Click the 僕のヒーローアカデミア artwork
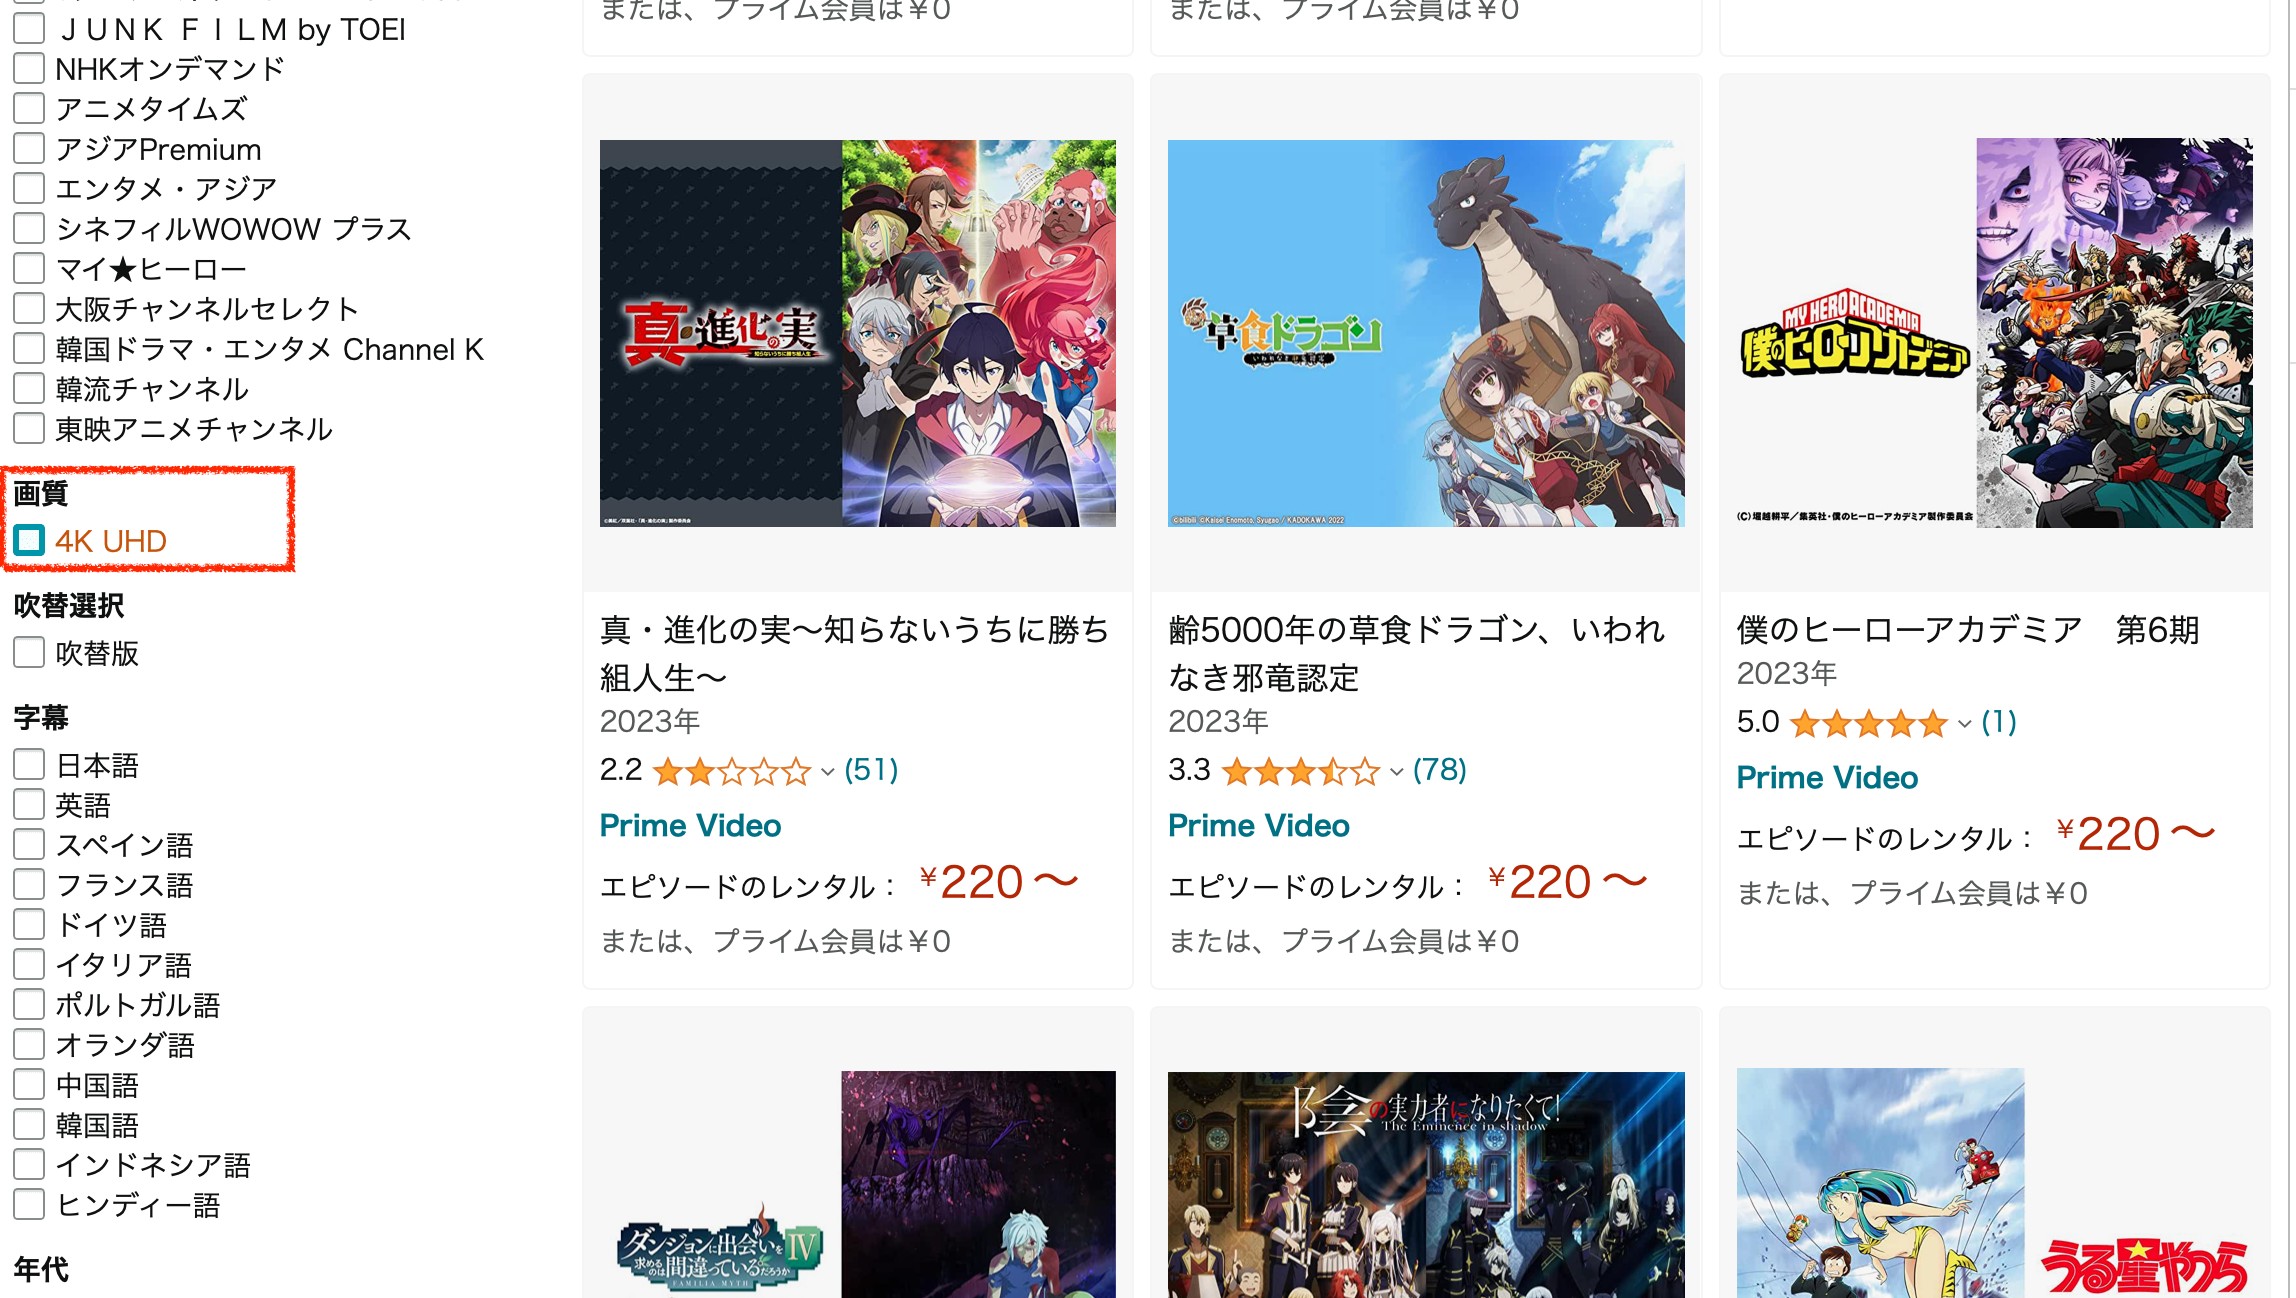 [1995, 333]
